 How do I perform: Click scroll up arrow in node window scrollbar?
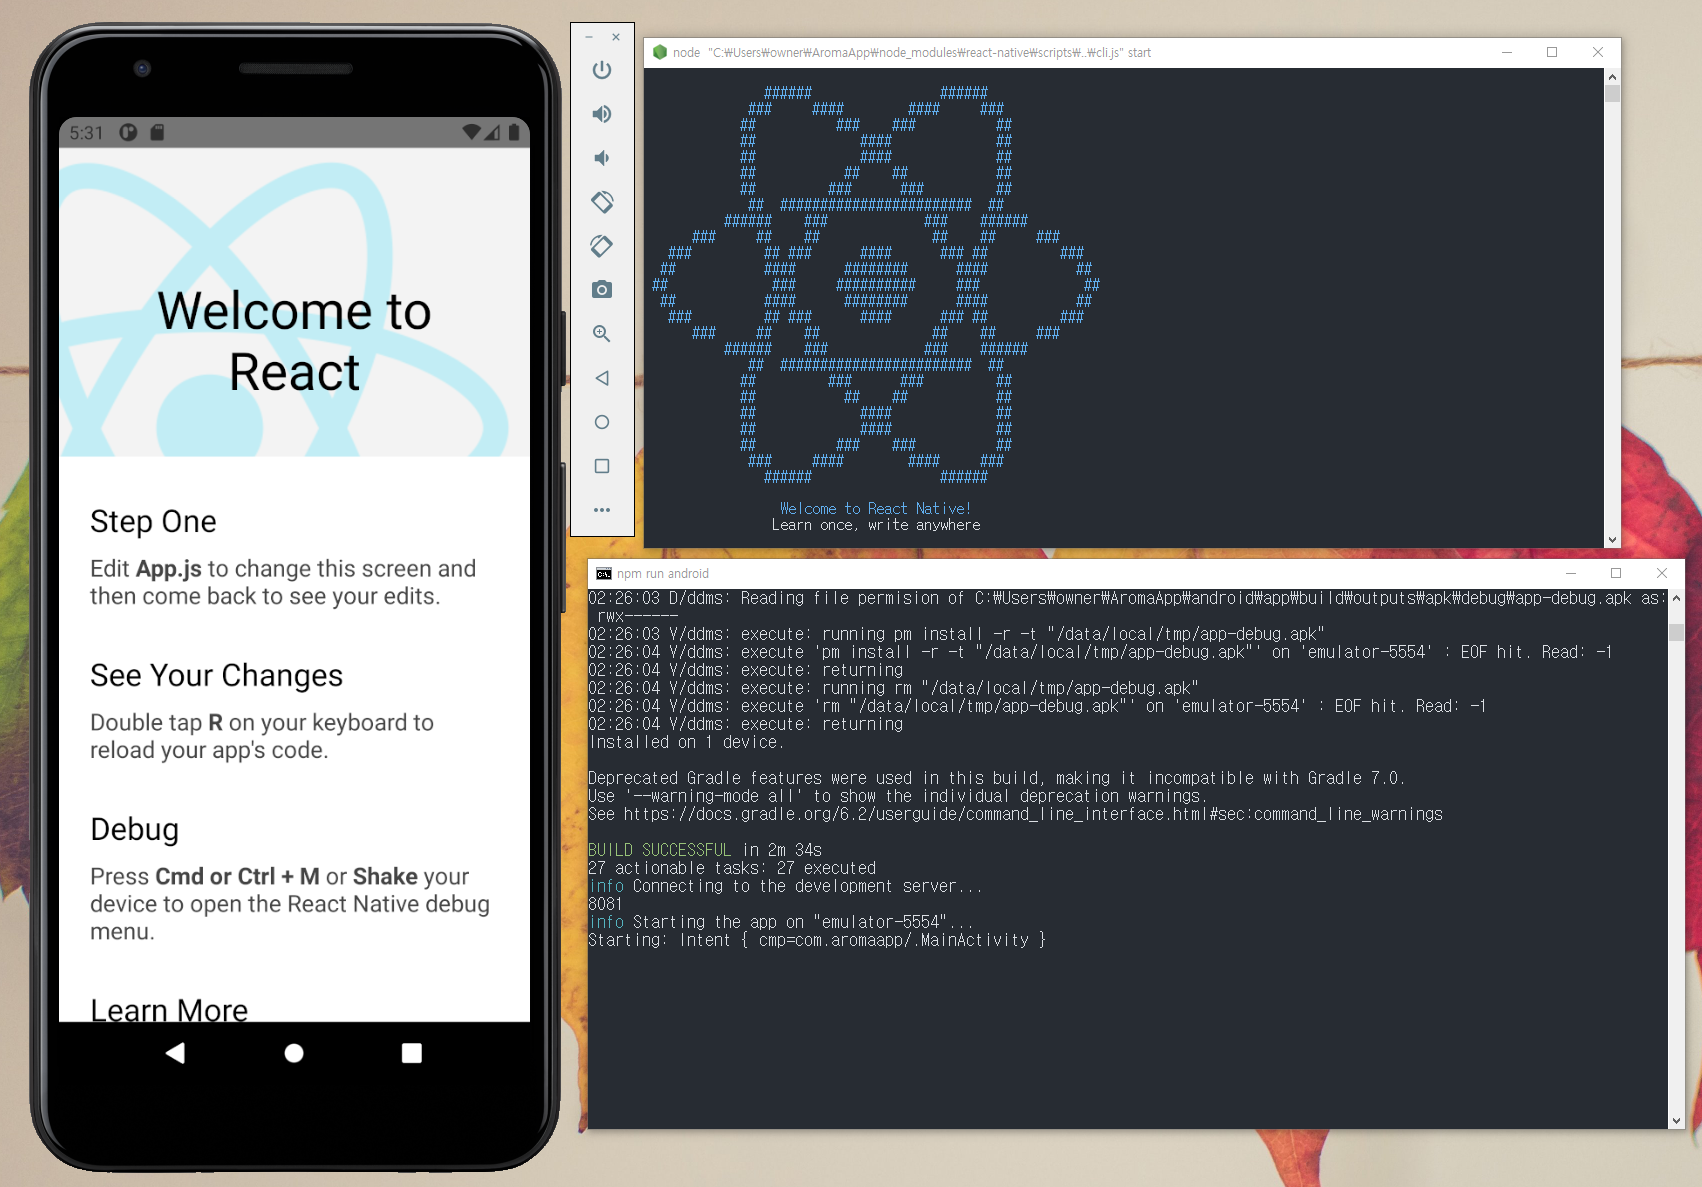tap(1612, 77)
